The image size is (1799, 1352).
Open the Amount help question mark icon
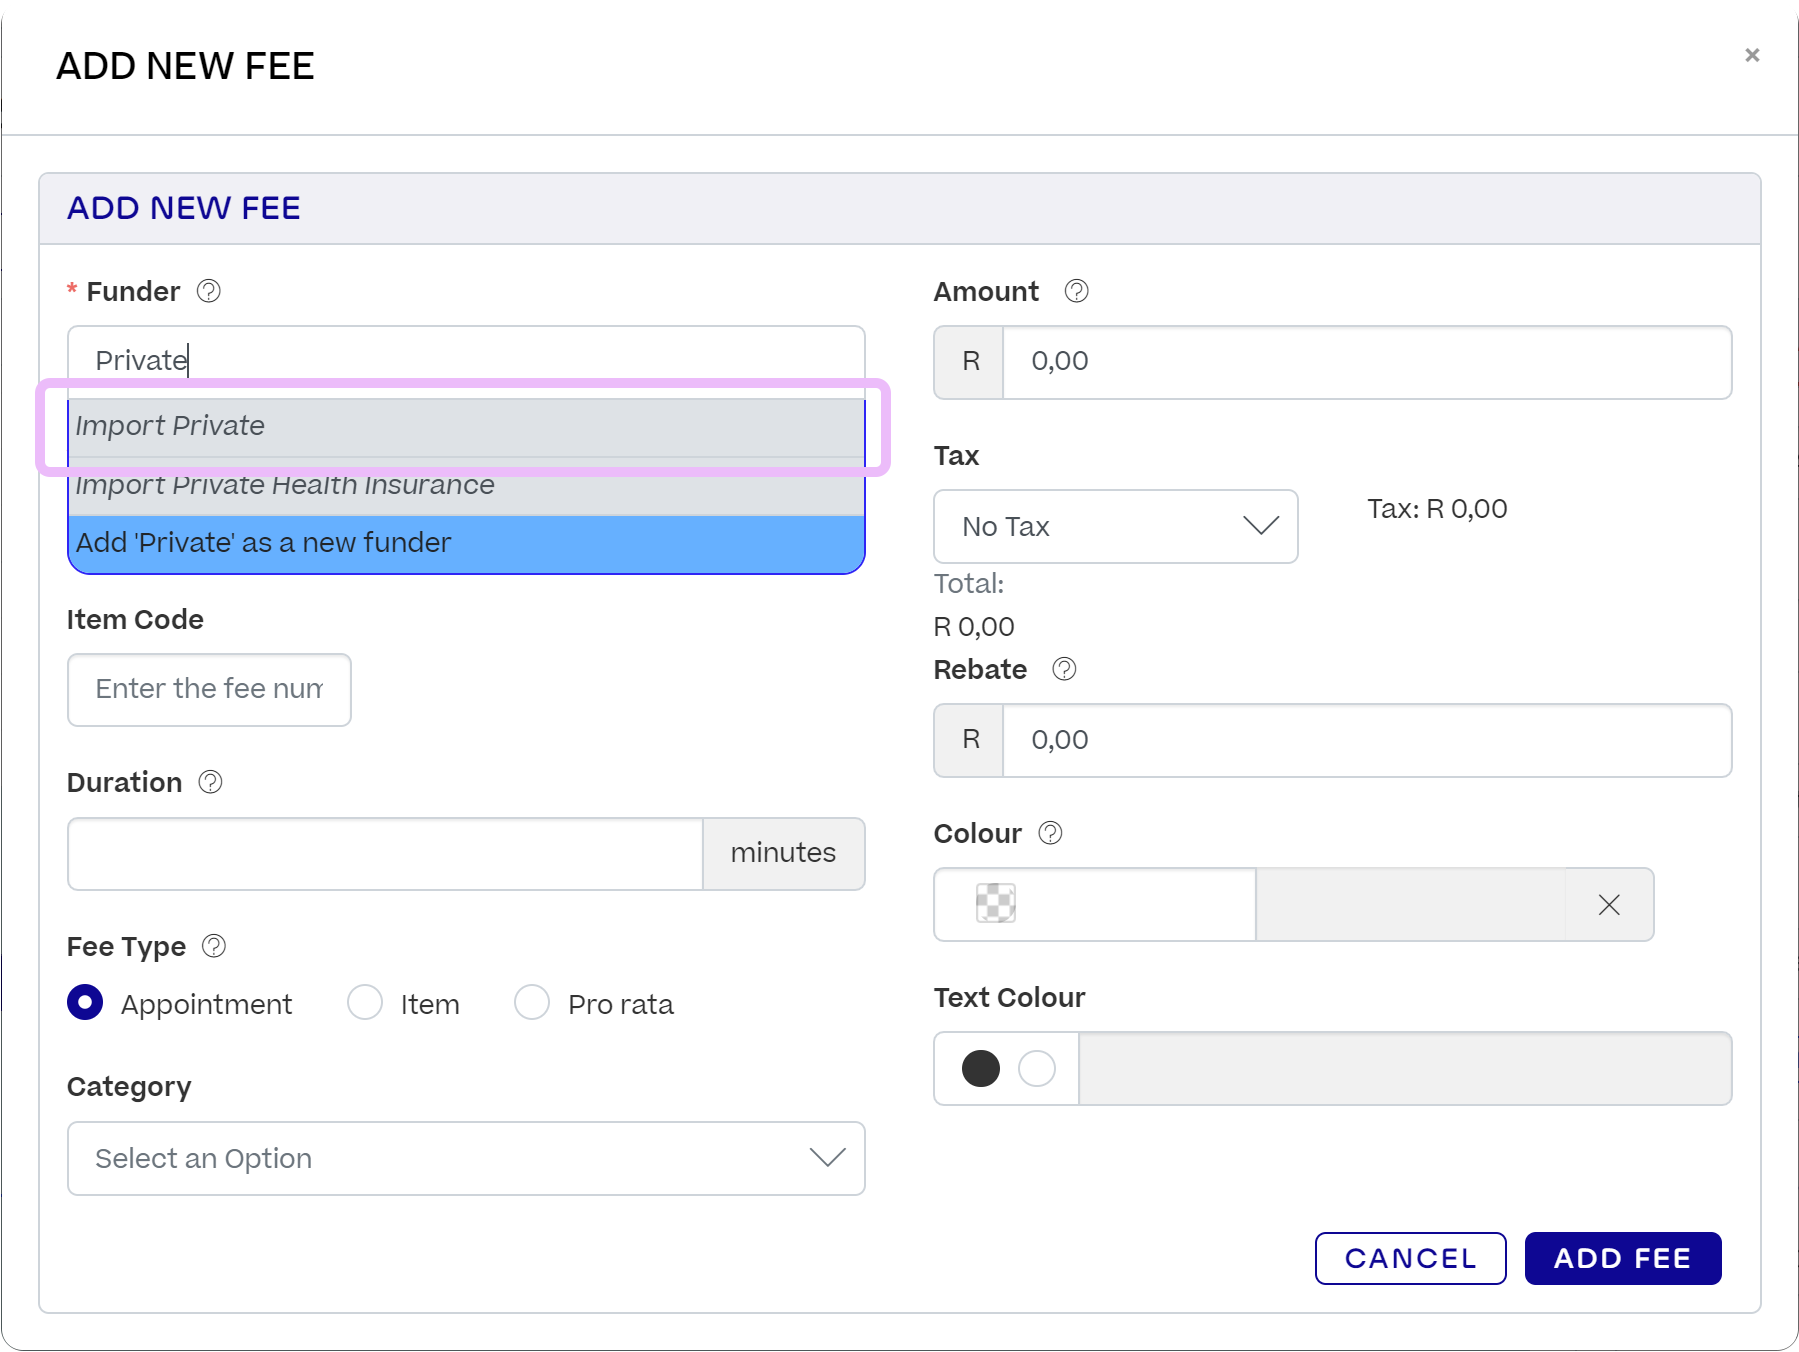(x=1076, y=291)
